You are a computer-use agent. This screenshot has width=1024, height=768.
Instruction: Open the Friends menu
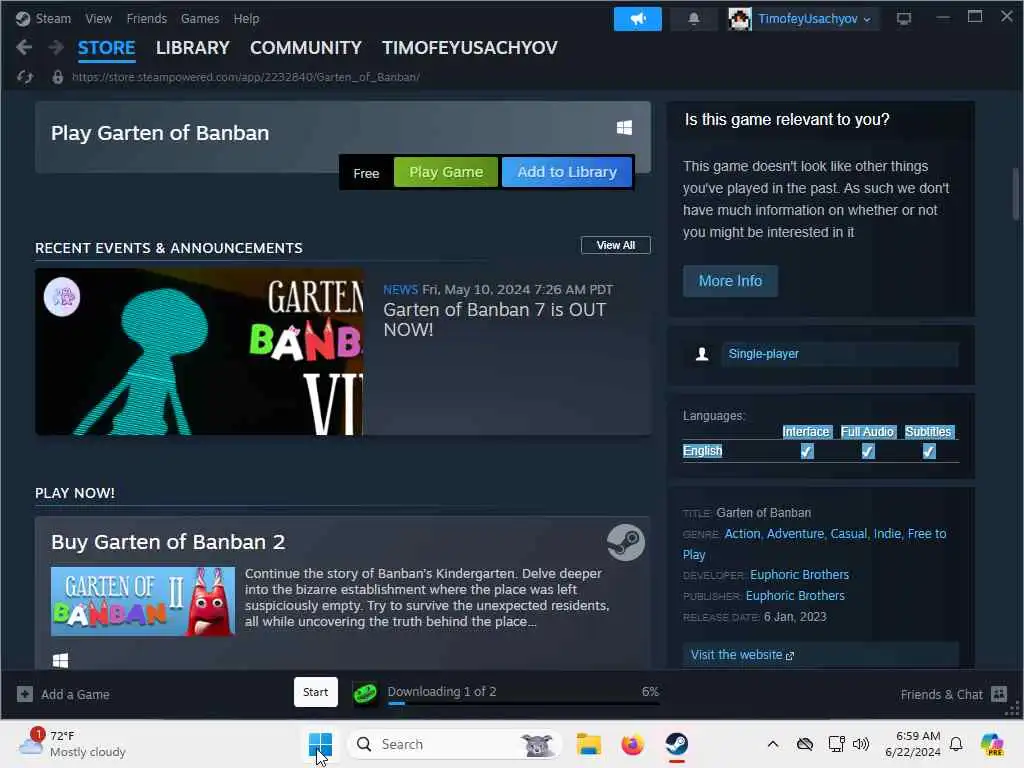[147, 19]
